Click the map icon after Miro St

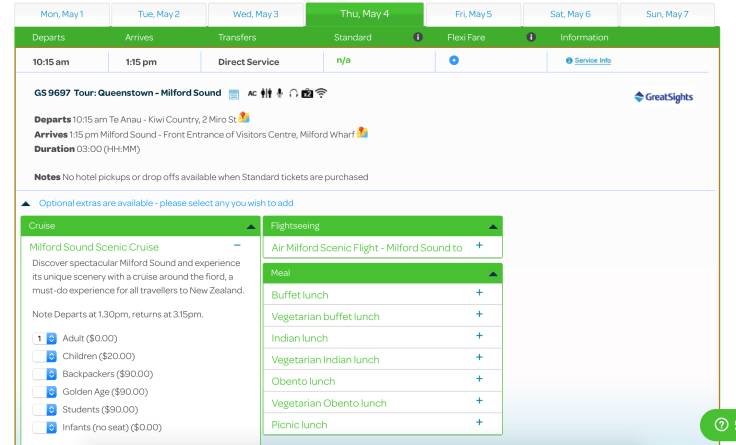point(244,118)
